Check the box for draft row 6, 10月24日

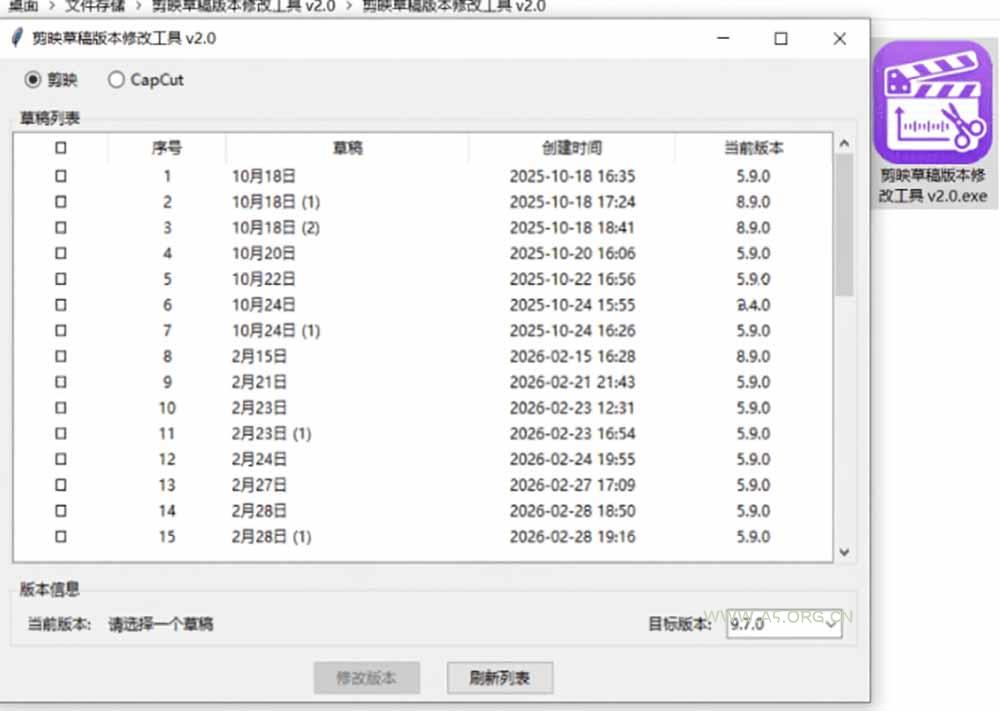click(x=61, y=305)
